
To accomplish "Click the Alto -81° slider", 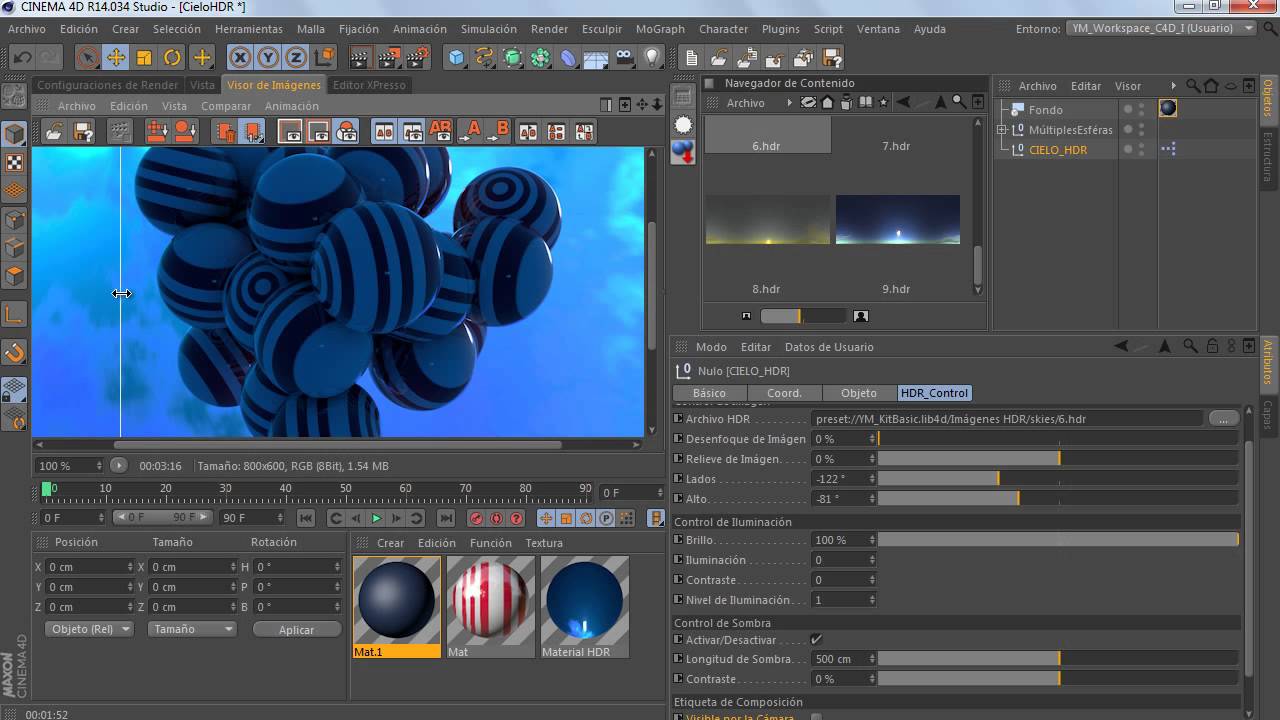I will tap(1058, 499).
